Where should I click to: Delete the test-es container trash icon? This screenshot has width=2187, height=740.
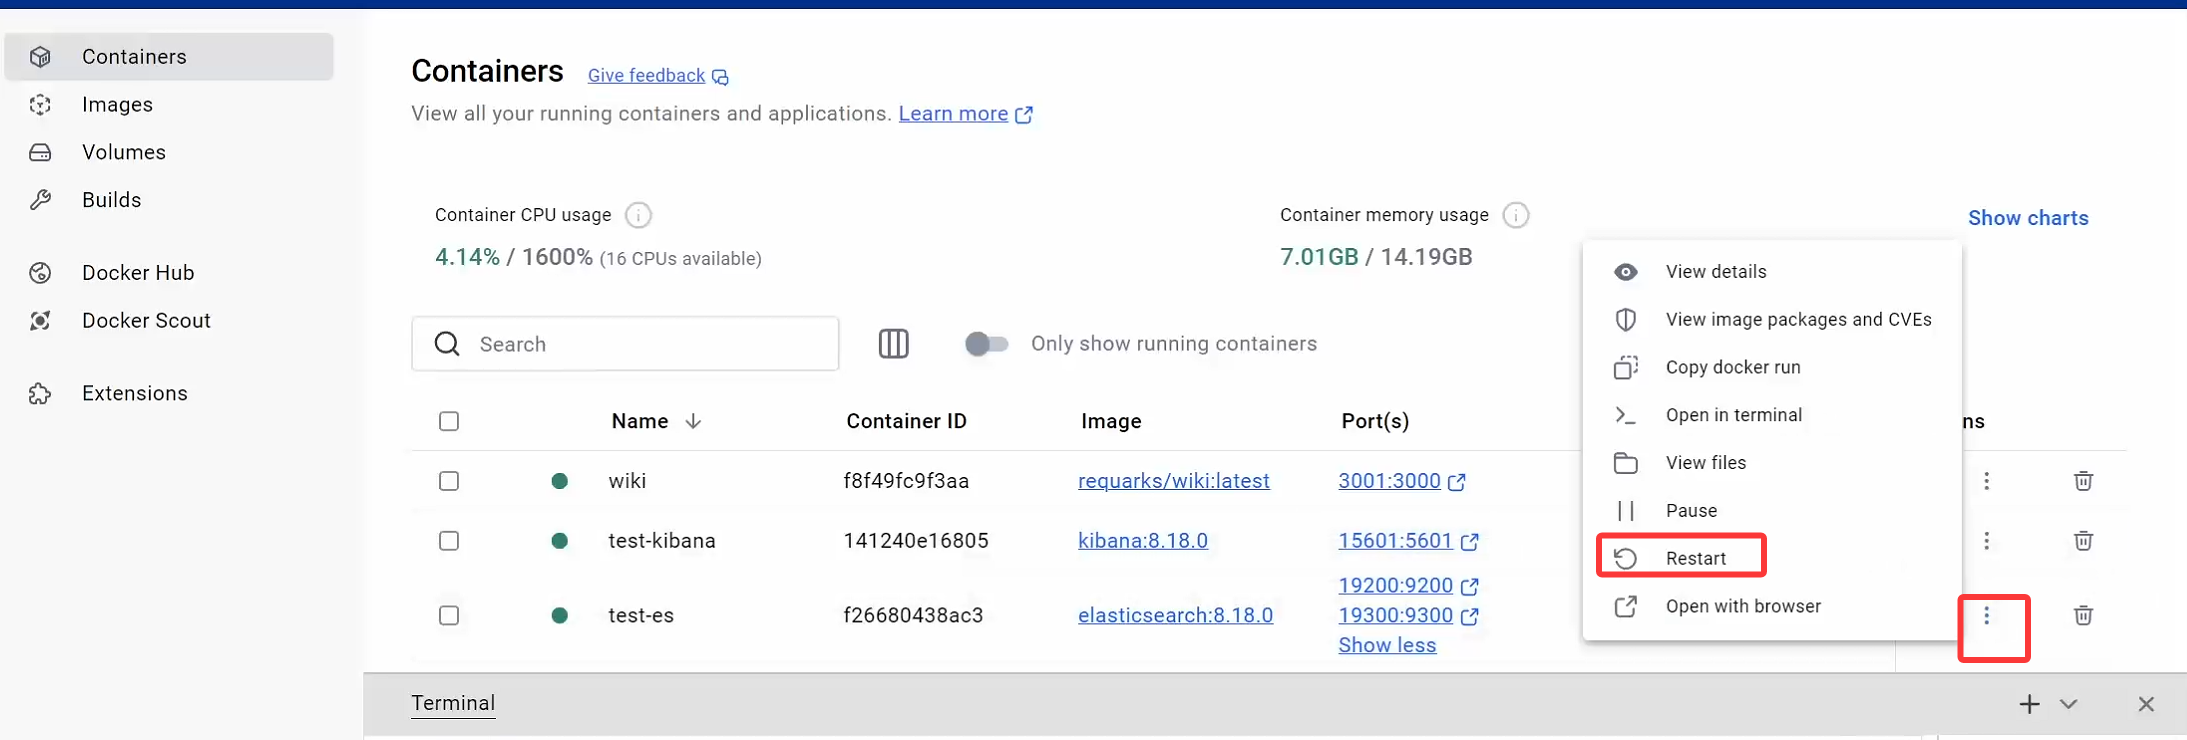point(2083,615)
